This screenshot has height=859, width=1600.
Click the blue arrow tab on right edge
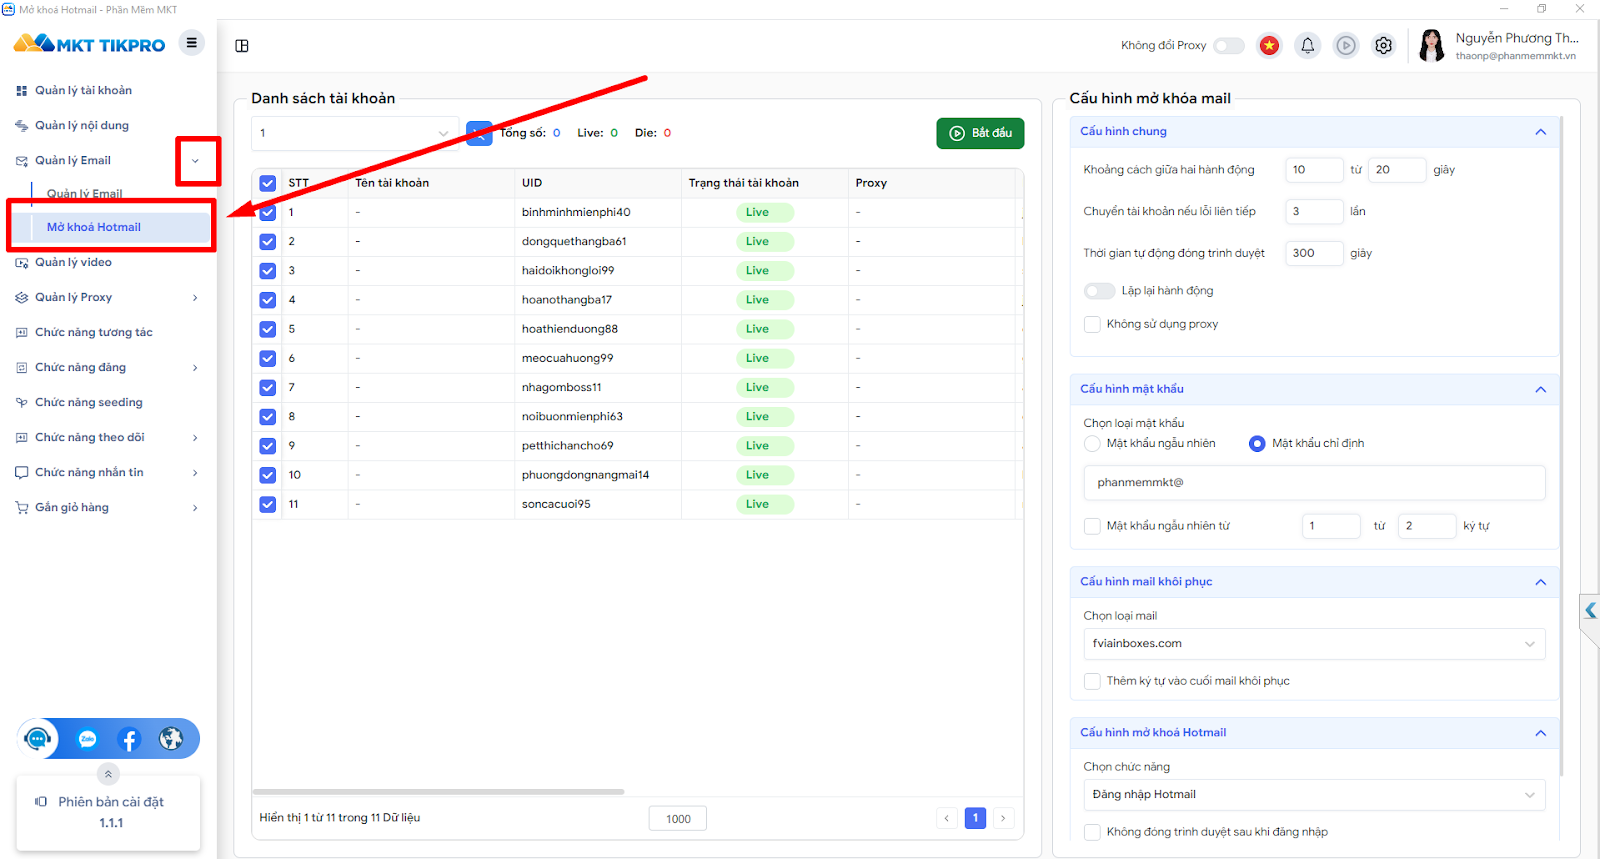click(x=1590, y=610)
